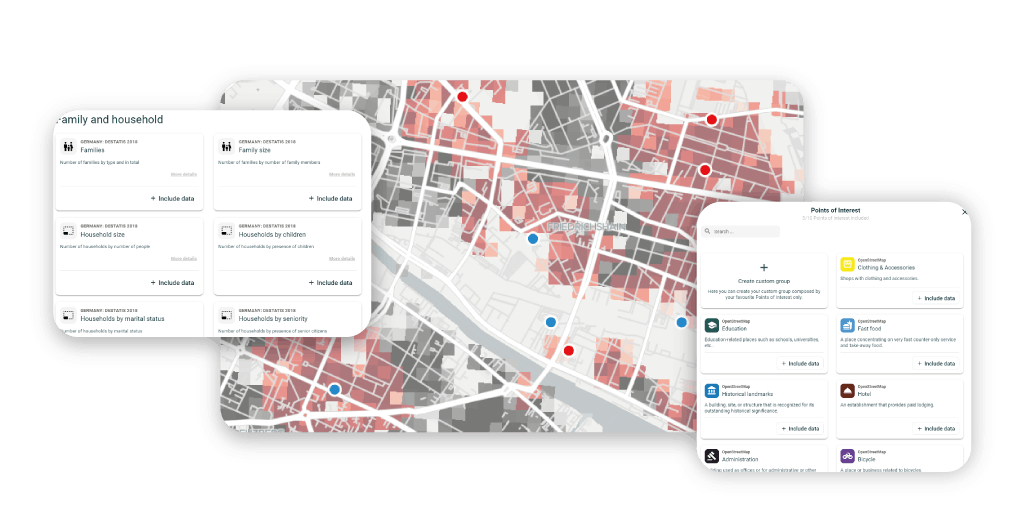Click the Families card people icon

pyautogui.click(x=68, y=146)
